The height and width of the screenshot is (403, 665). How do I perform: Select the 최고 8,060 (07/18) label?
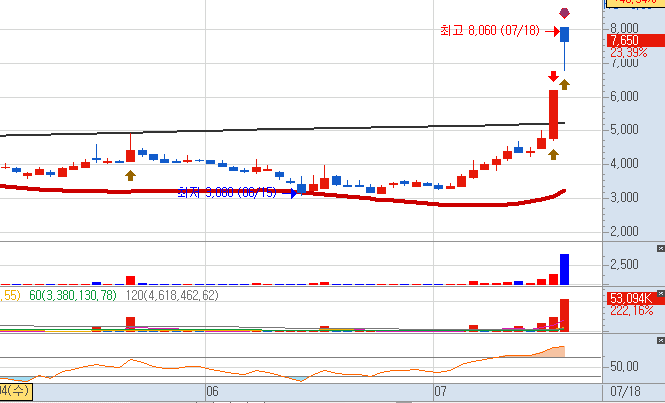[x=490, y=31]
